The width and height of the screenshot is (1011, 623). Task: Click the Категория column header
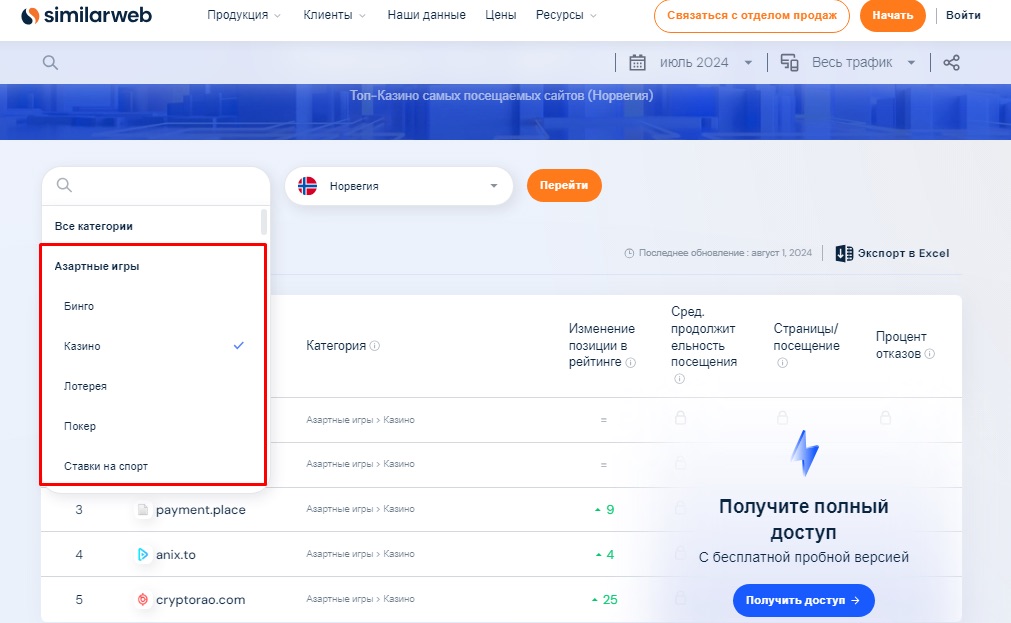[336, 346]
